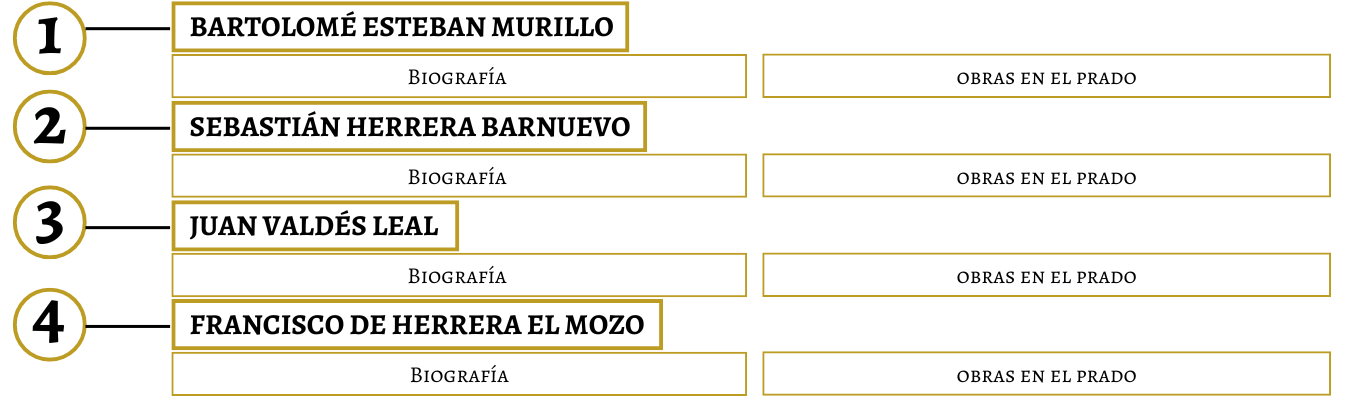The image size is (1366, 403).
Task: Open Biografía for Sebastián Herrera Barnuevo
Action: (459, 176)
